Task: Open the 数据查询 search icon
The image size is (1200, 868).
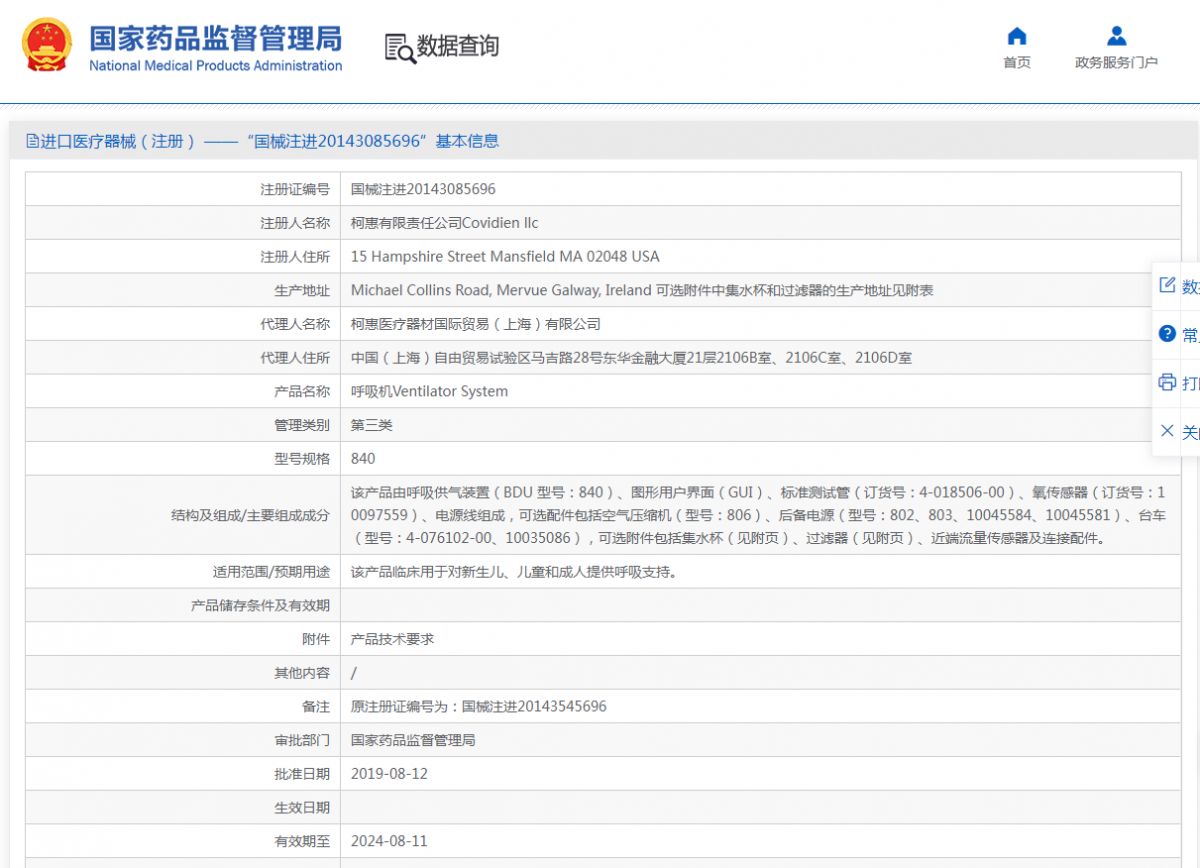Action: click(x=400, y=47)
